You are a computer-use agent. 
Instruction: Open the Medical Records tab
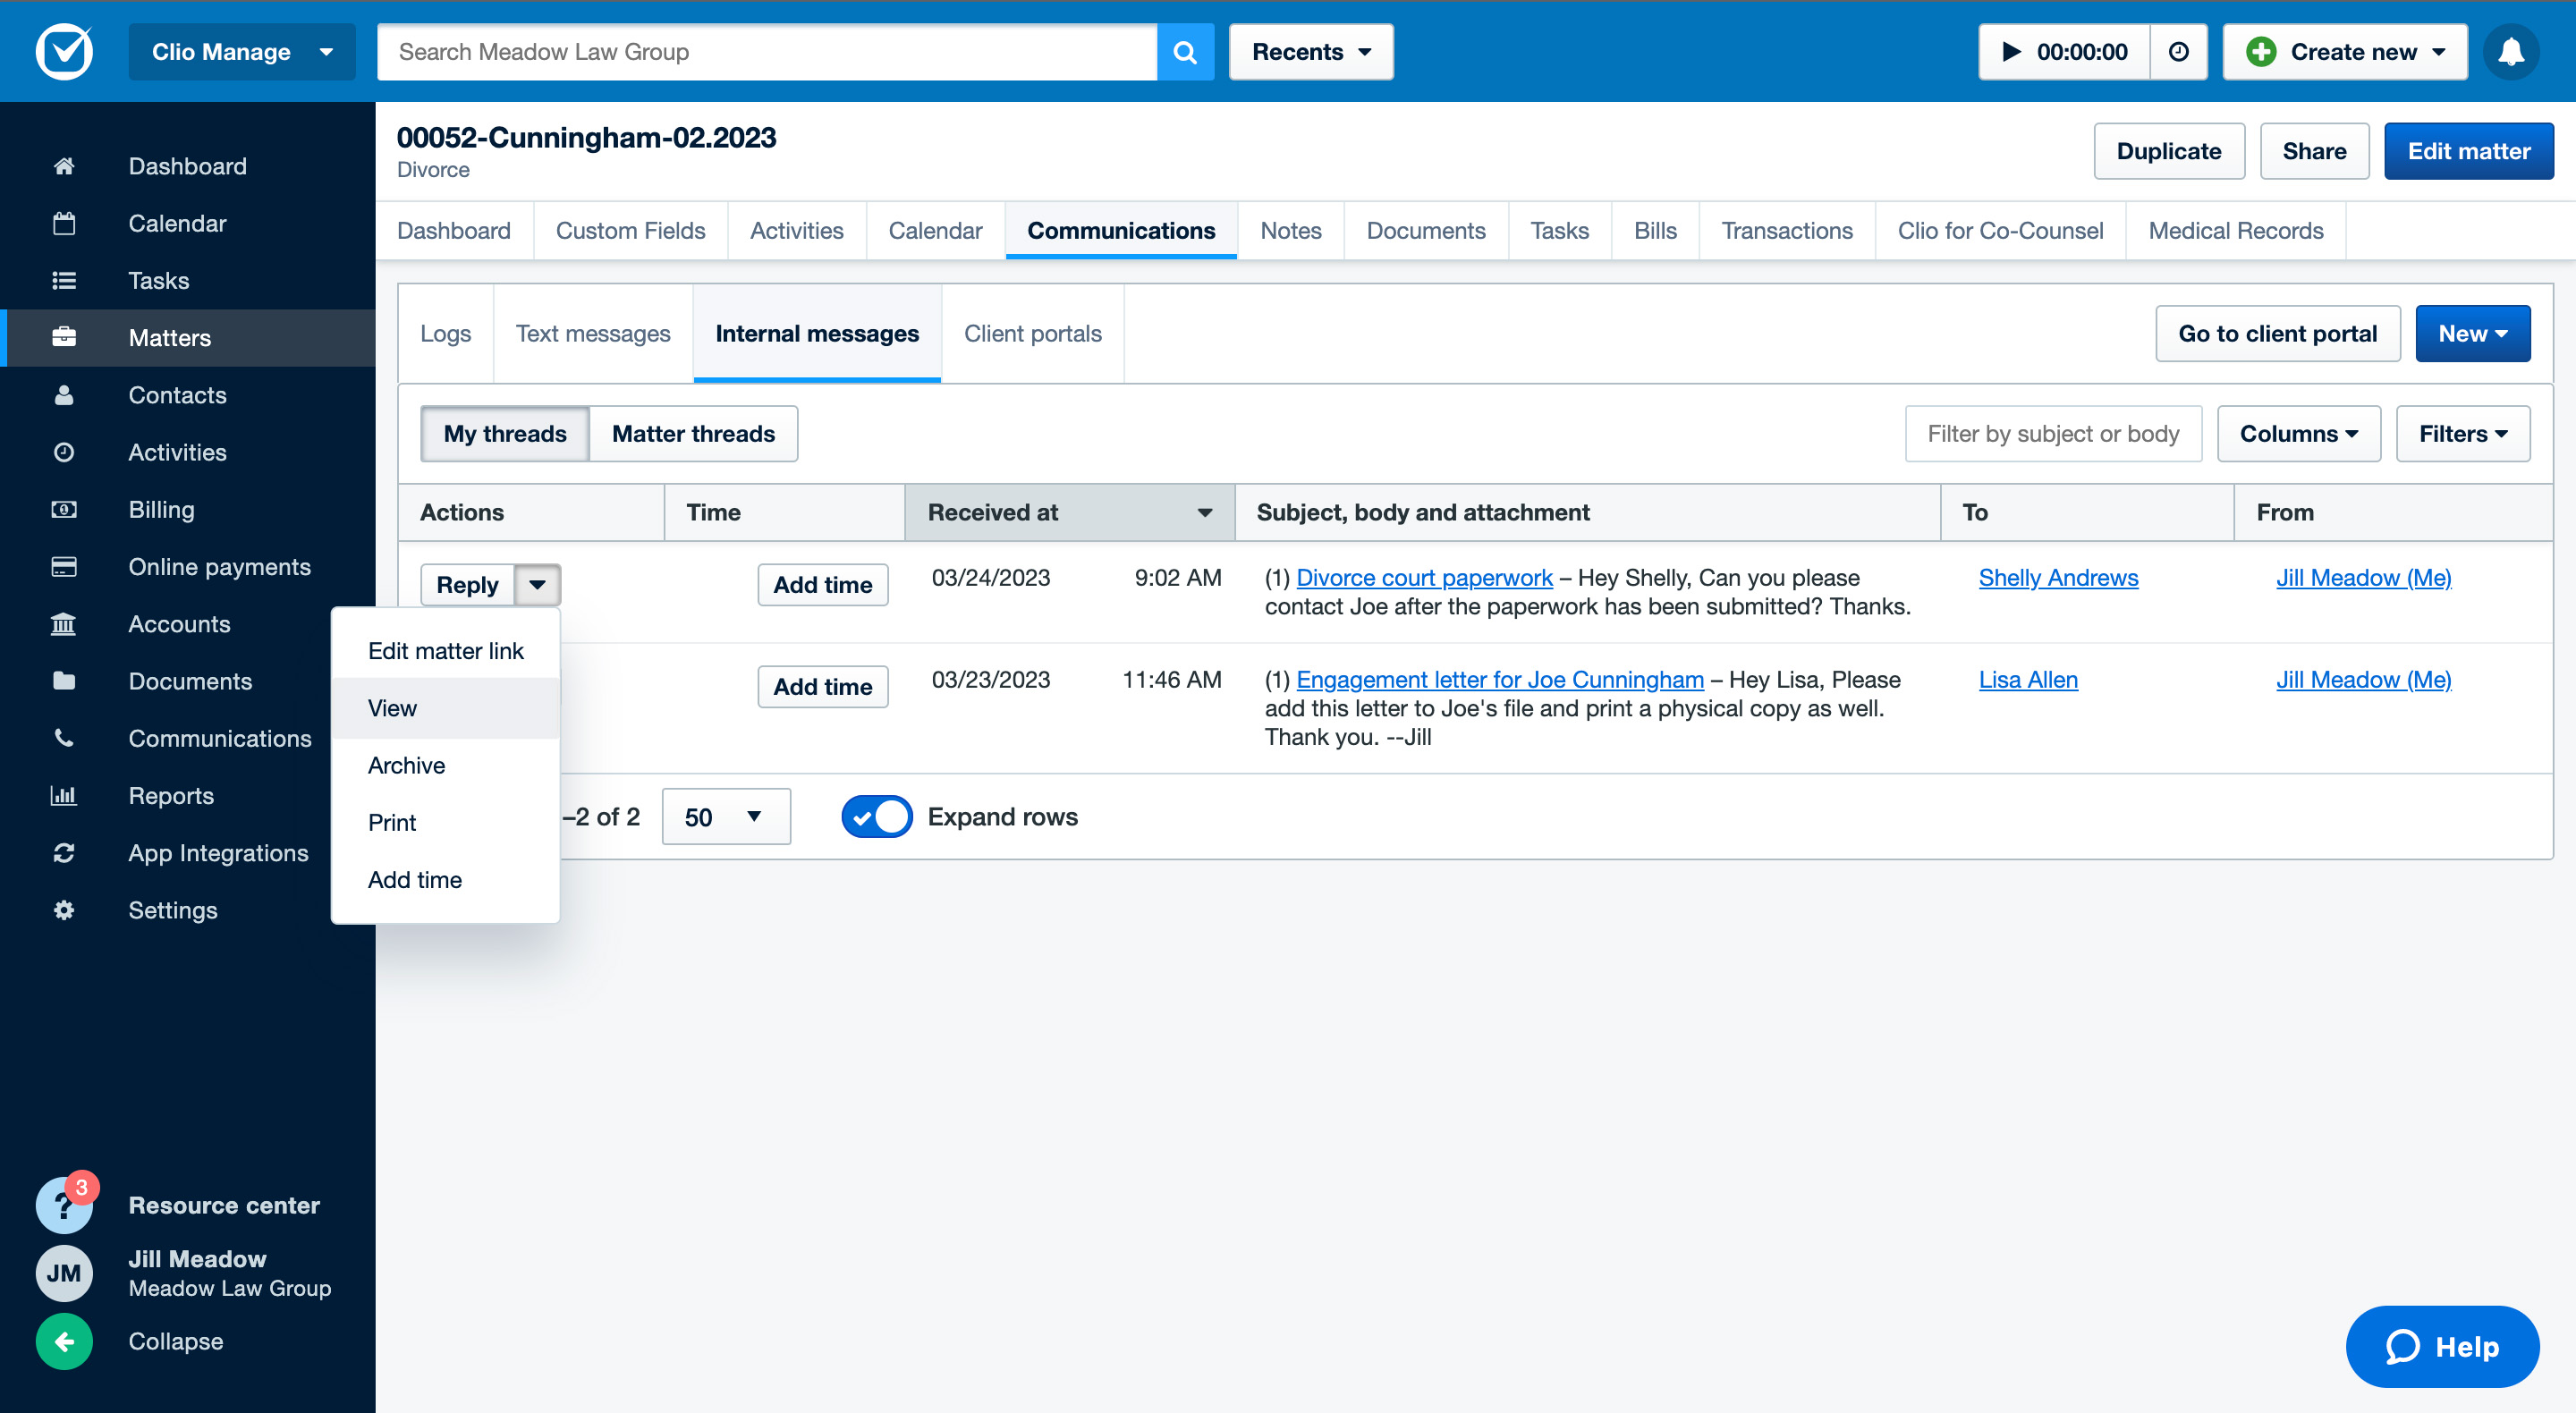point(2235,231)
